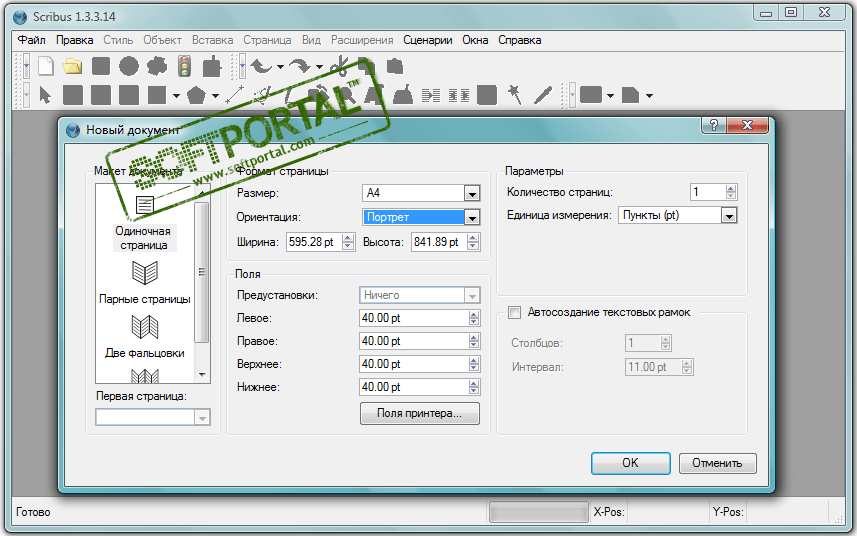Screen dimensions: 857x536
Task: Click the Paste clipboard icon in toolbar
Action: coord(395,67)
